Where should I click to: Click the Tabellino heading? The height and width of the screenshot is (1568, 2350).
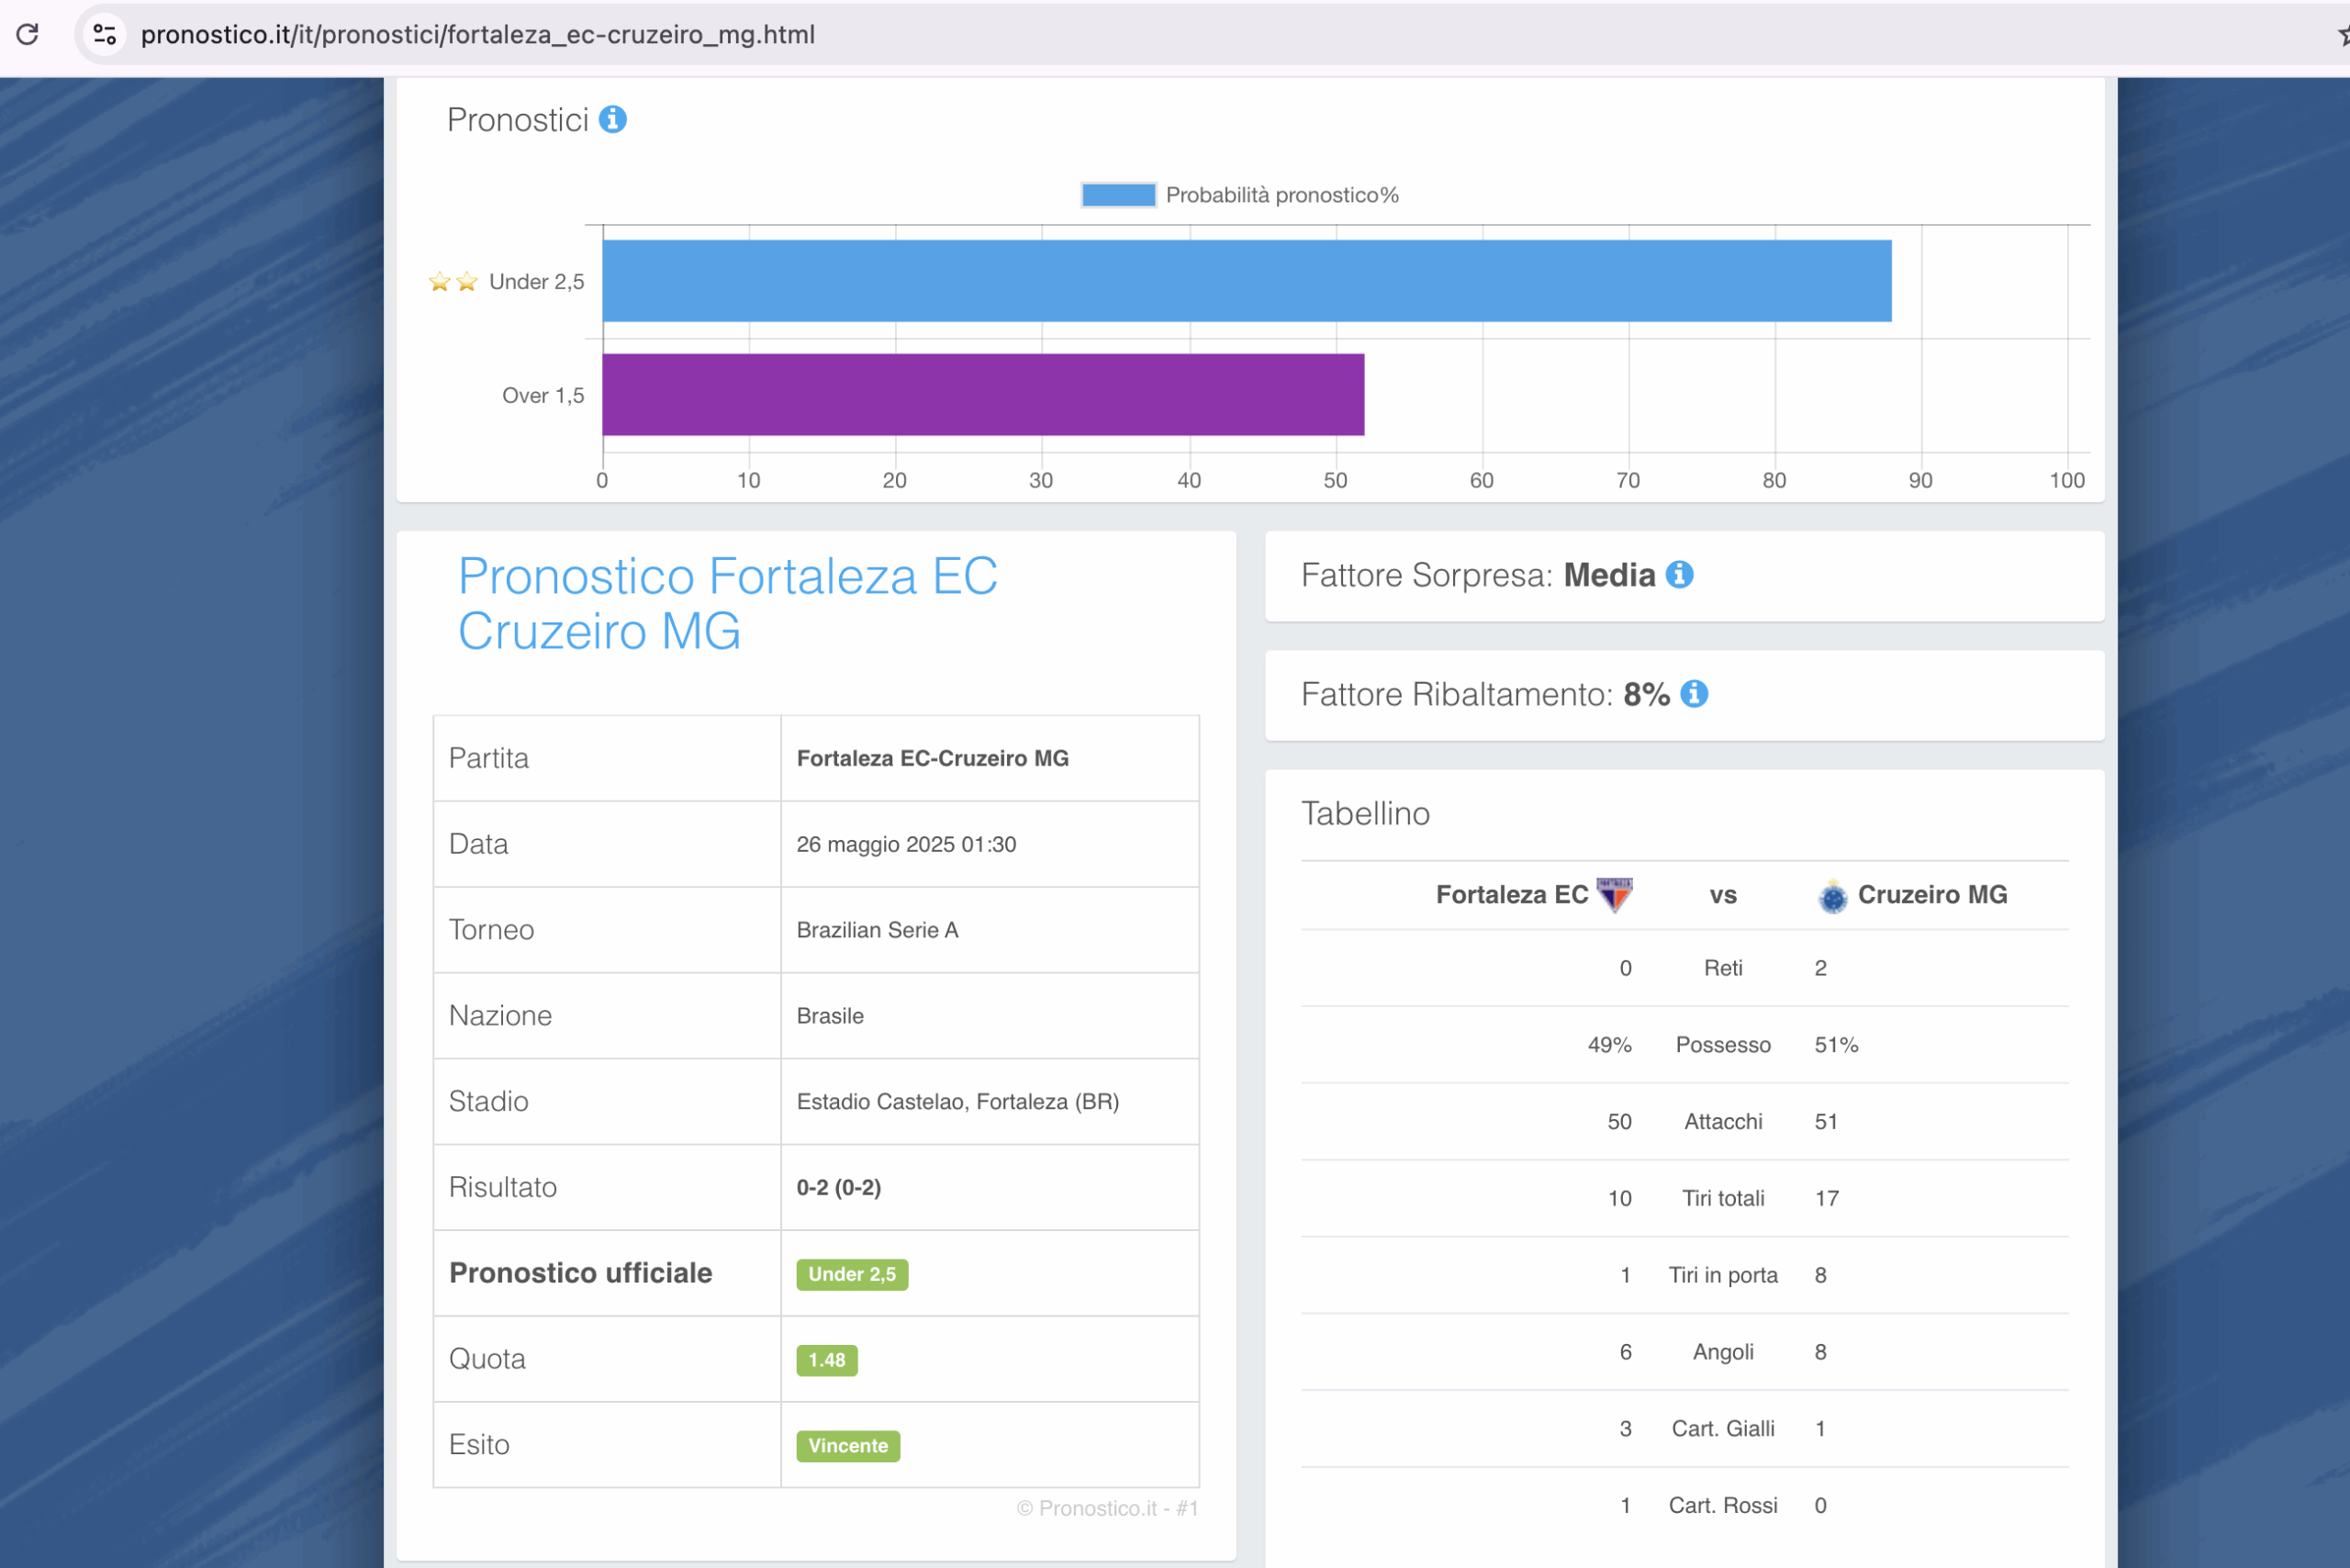pos(1365,813)
